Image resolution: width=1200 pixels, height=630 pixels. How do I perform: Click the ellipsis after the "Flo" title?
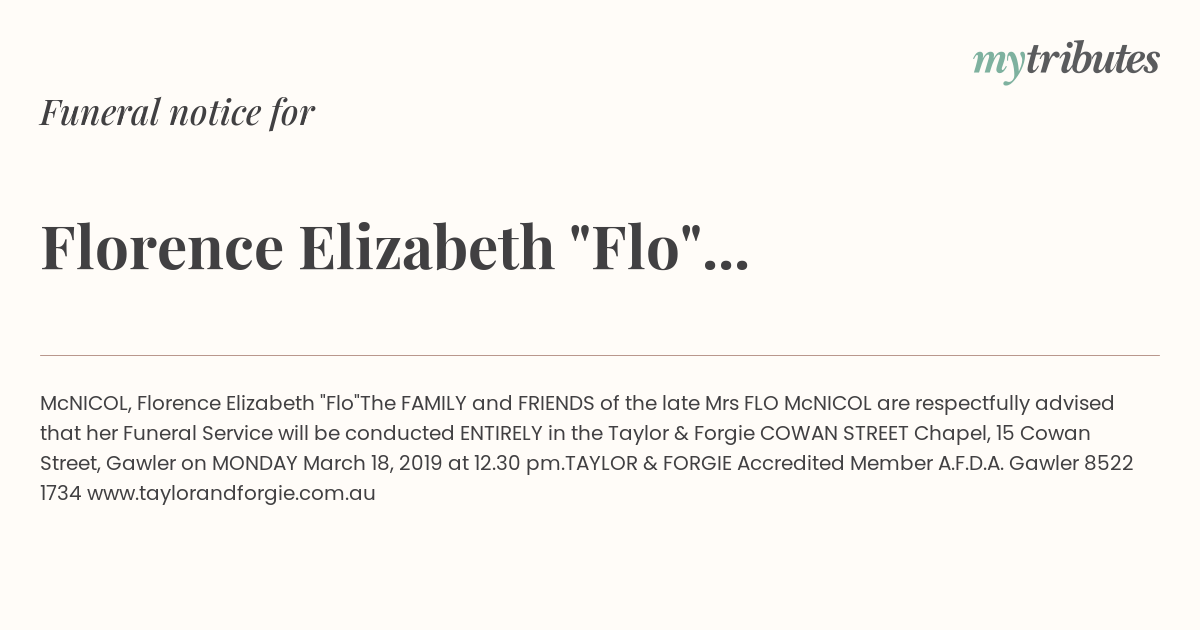[726, 265]
